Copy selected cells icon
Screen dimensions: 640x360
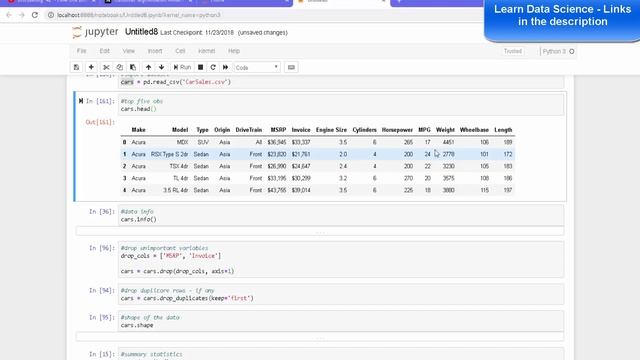point(120,67)
